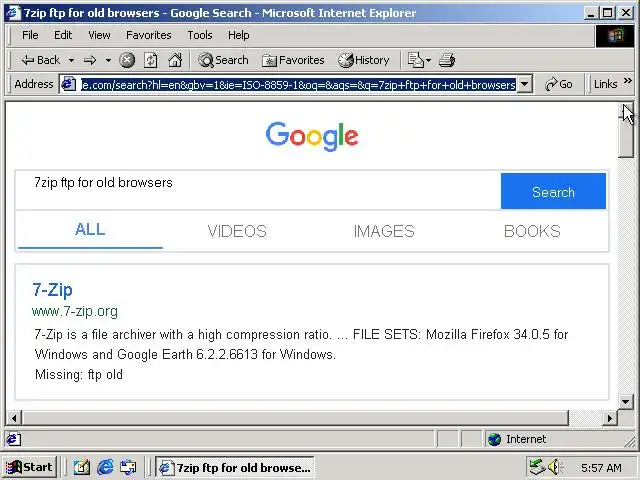Viewport: 640px width, 480px height.
Task: Open the Help menu
Action: click(238, 35)
